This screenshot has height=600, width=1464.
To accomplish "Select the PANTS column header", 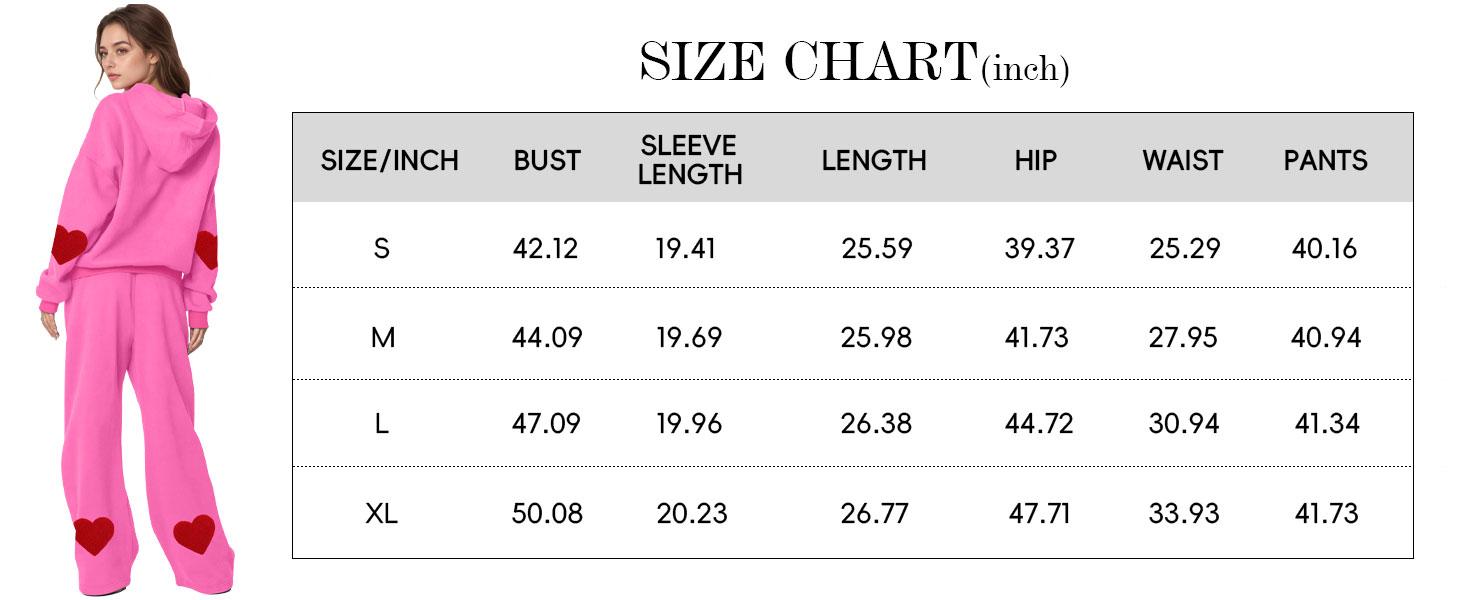I will pyautogui.click(x=1325, y=160).
